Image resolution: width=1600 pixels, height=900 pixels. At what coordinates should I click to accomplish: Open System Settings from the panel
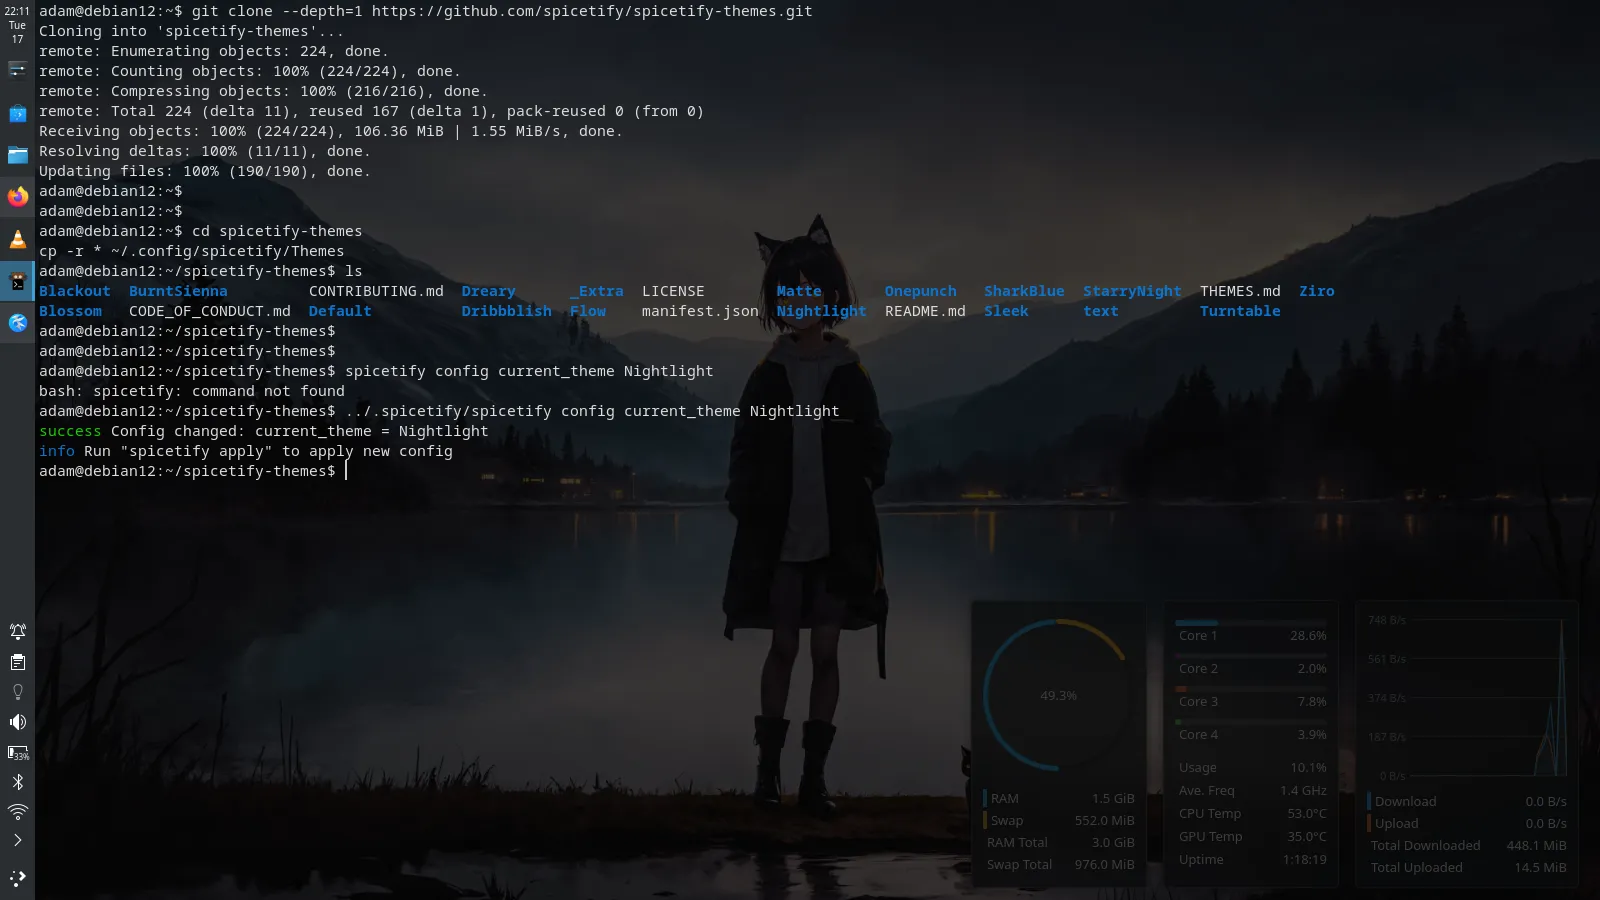tap(17, 69)
